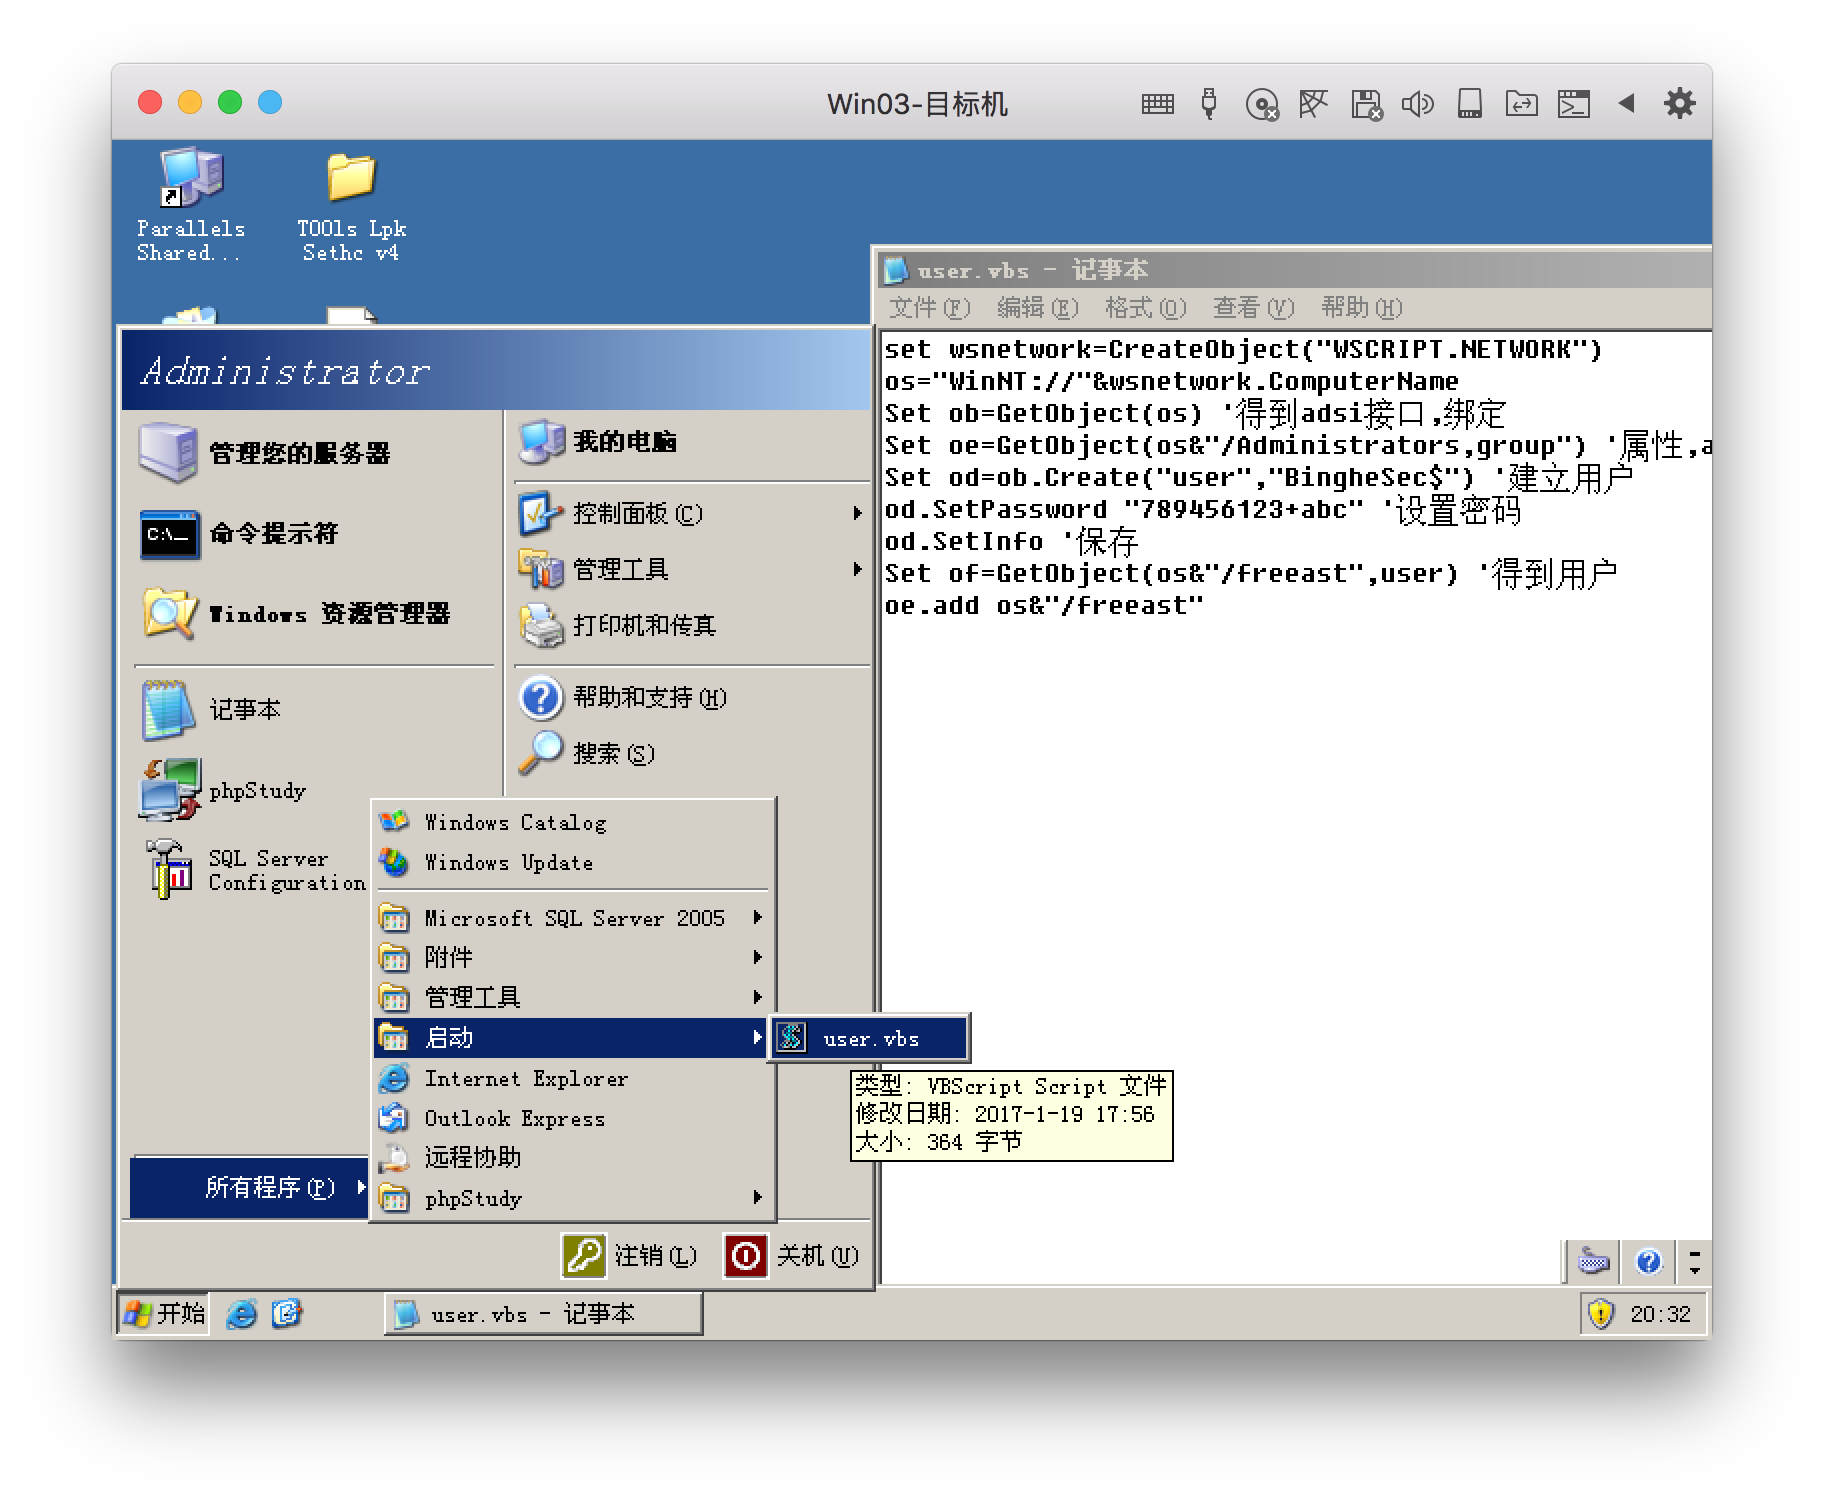1824x1500 pixels.
Task: Expand Control Panel (控制面板) submenu
Action: (690, 513)
